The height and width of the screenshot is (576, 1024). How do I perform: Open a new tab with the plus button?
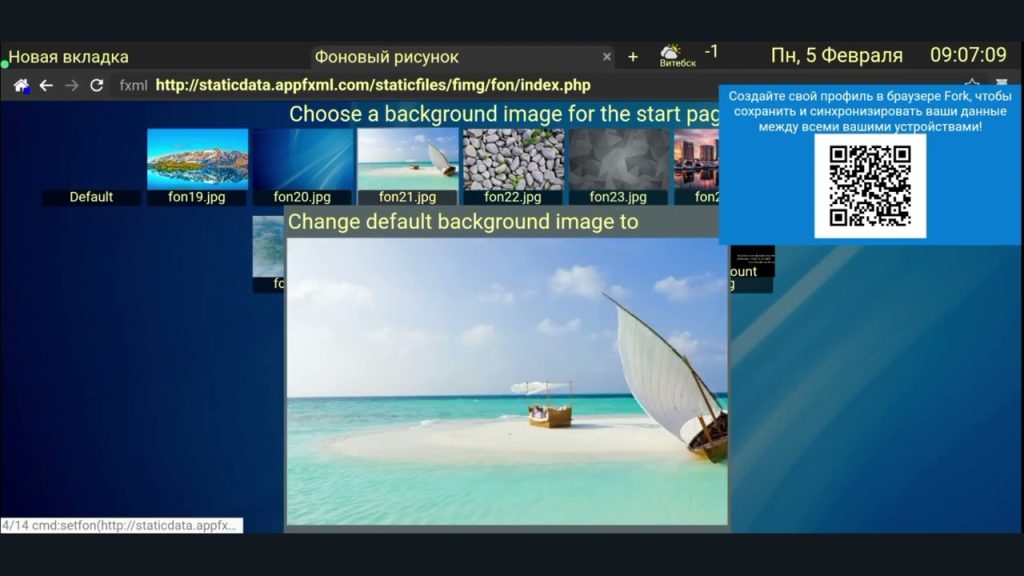(x=632, y=56)
